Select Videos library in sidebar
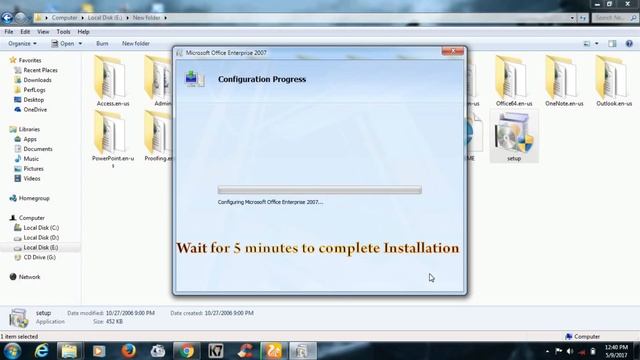Viewport: 640px width, 360px height. tap(31, 178)
